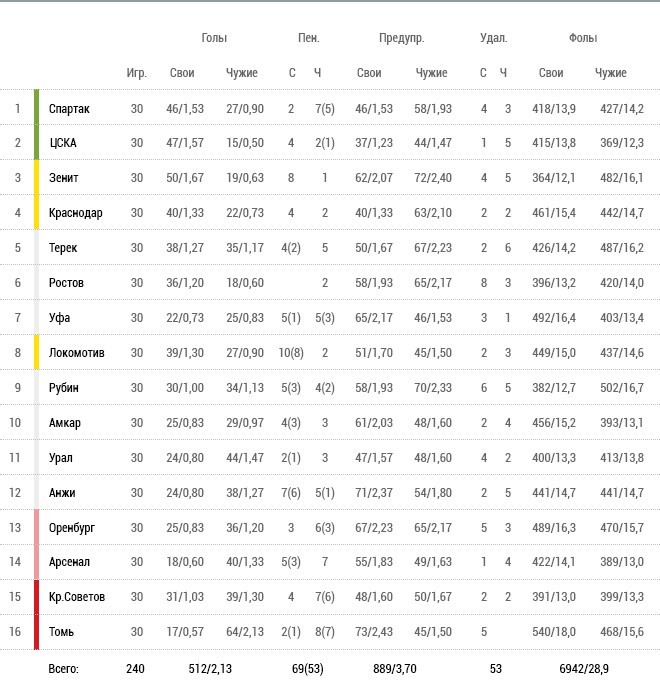The image size is (660, 688).
Task: Click the Томь team name
Action: [61, 631]
